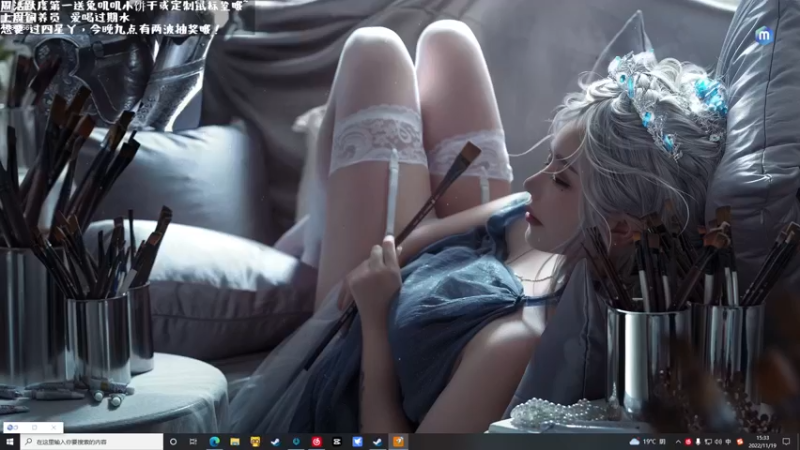Viewport: 800px width, 450px height.
Task: Open the teal power-circle app on taskbar
Action: tap(296, 442)
